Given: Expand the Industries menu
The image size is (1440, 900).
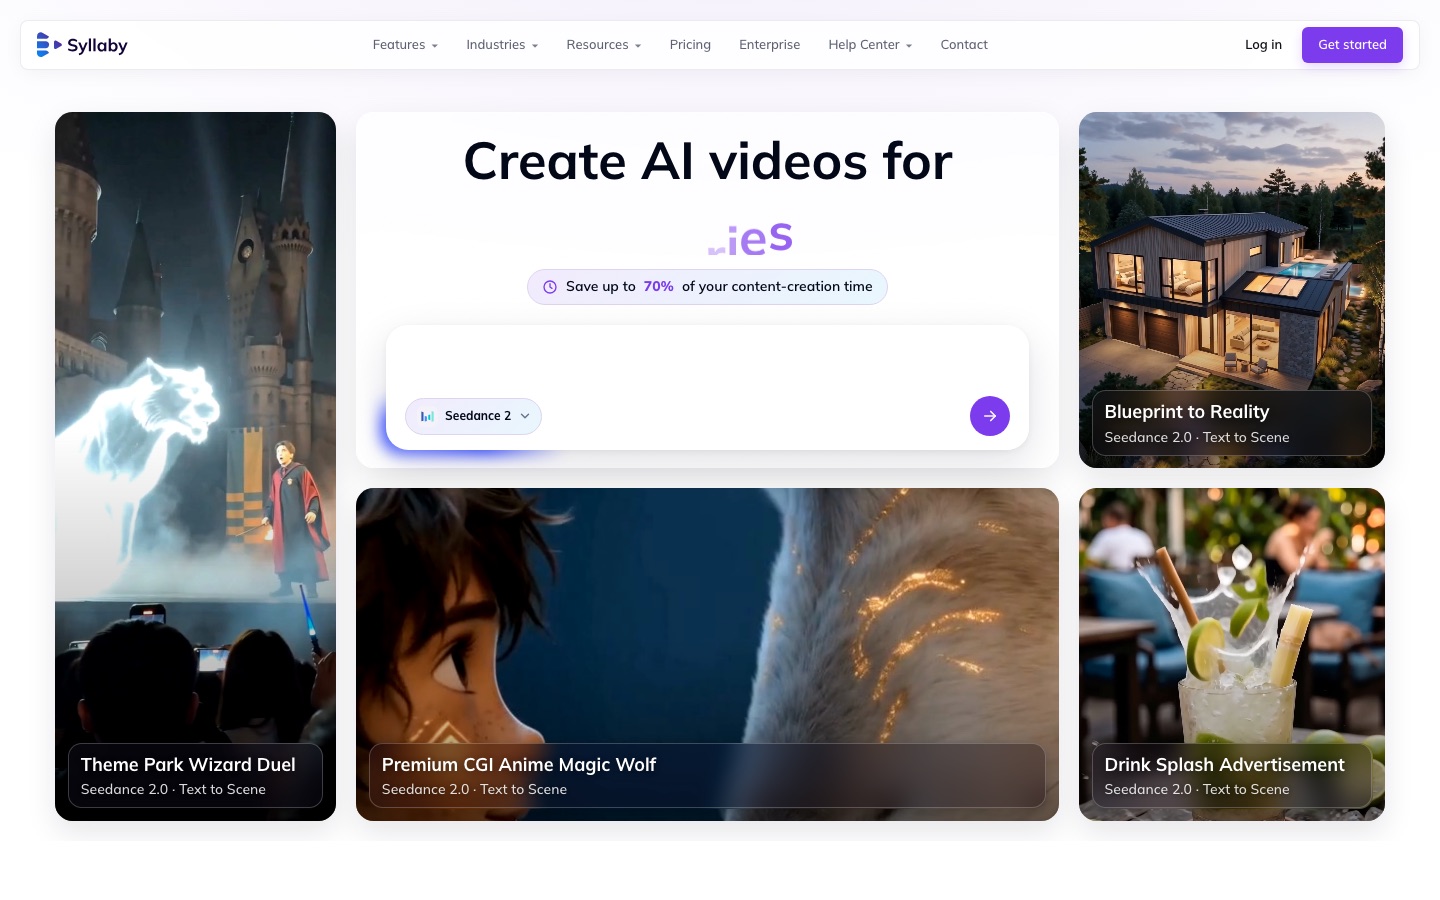Looking at the screenshot, I should (x=502, y=45).
